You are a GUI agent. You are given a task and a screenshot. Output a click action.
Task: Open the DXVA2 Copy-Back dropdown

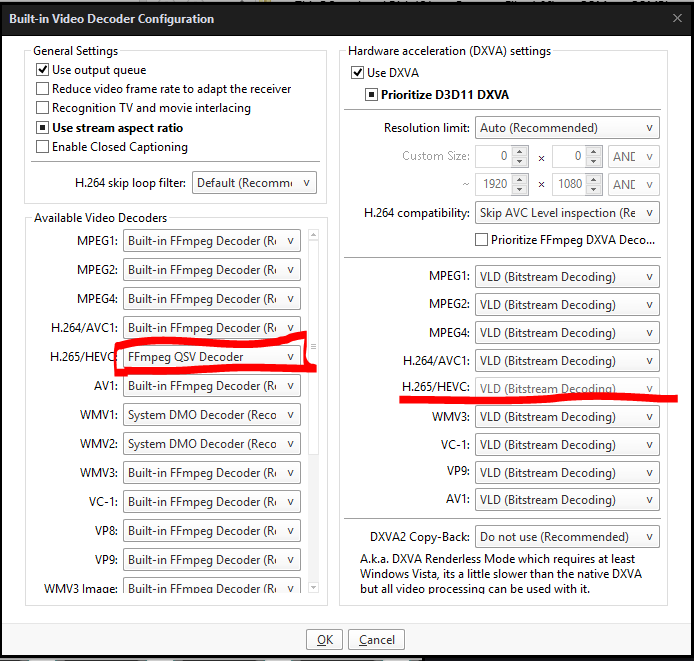coord(567,537)
